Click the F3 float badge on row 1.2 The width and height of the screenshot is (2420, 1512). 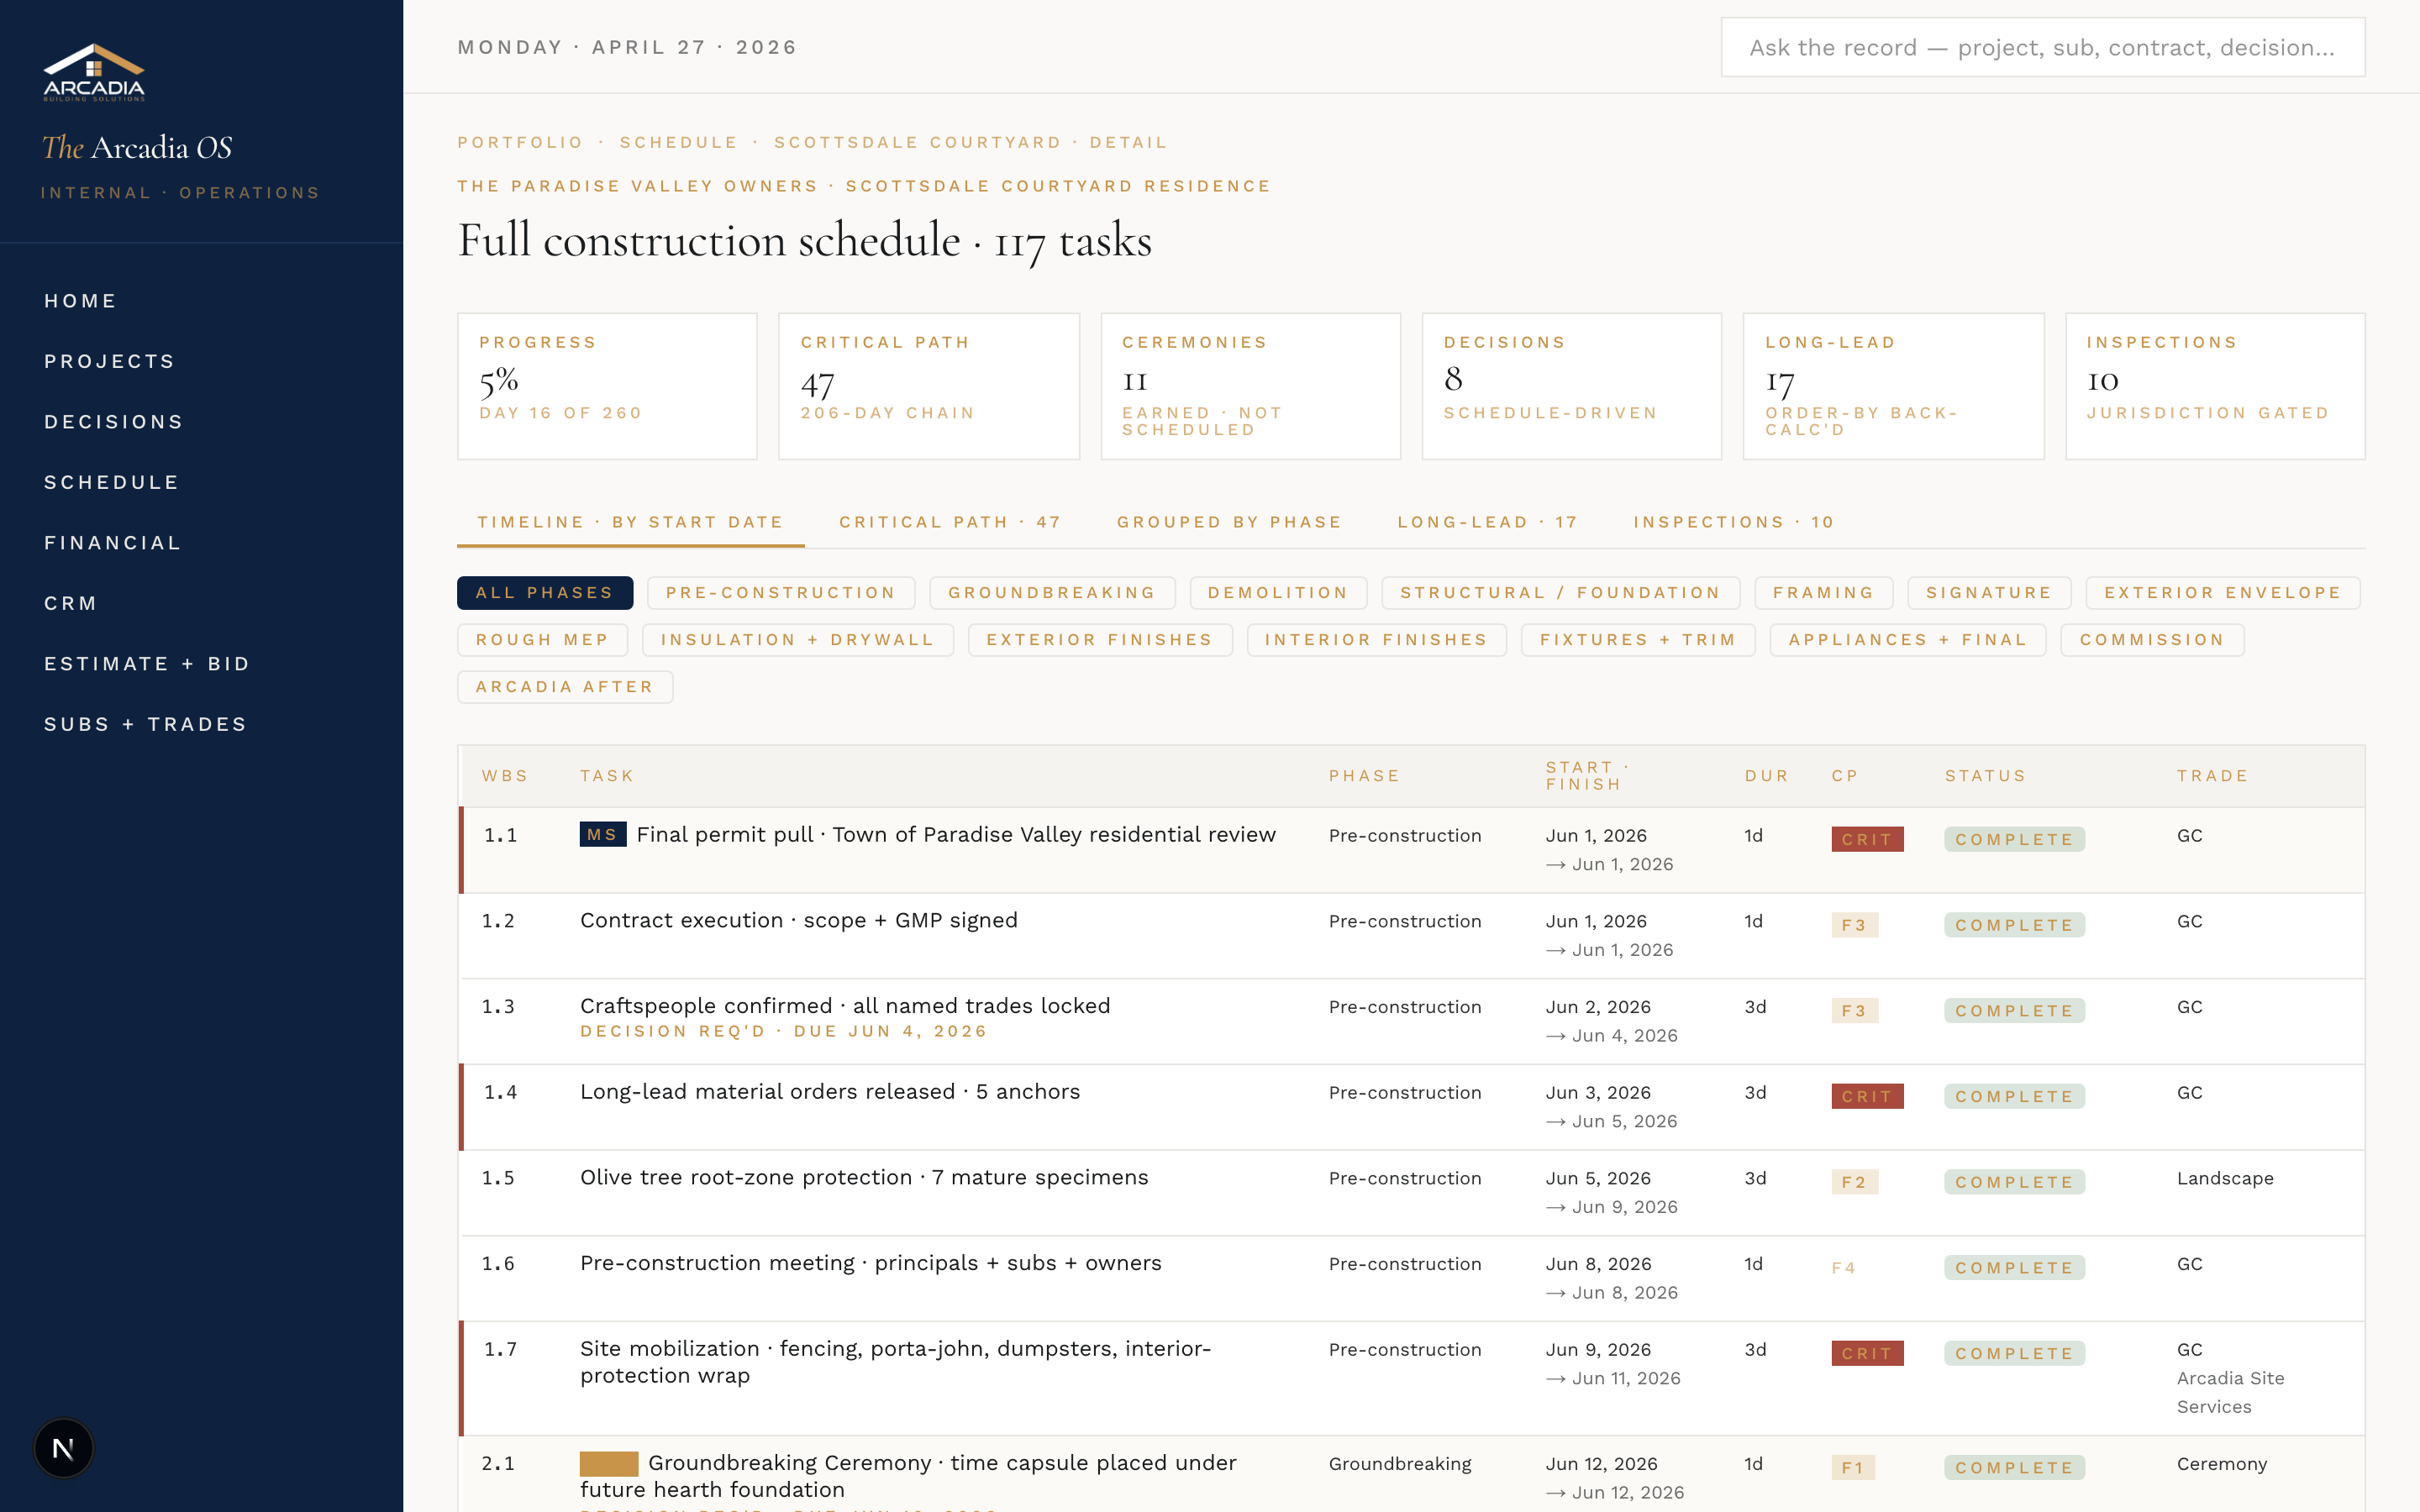[1854, 925]
